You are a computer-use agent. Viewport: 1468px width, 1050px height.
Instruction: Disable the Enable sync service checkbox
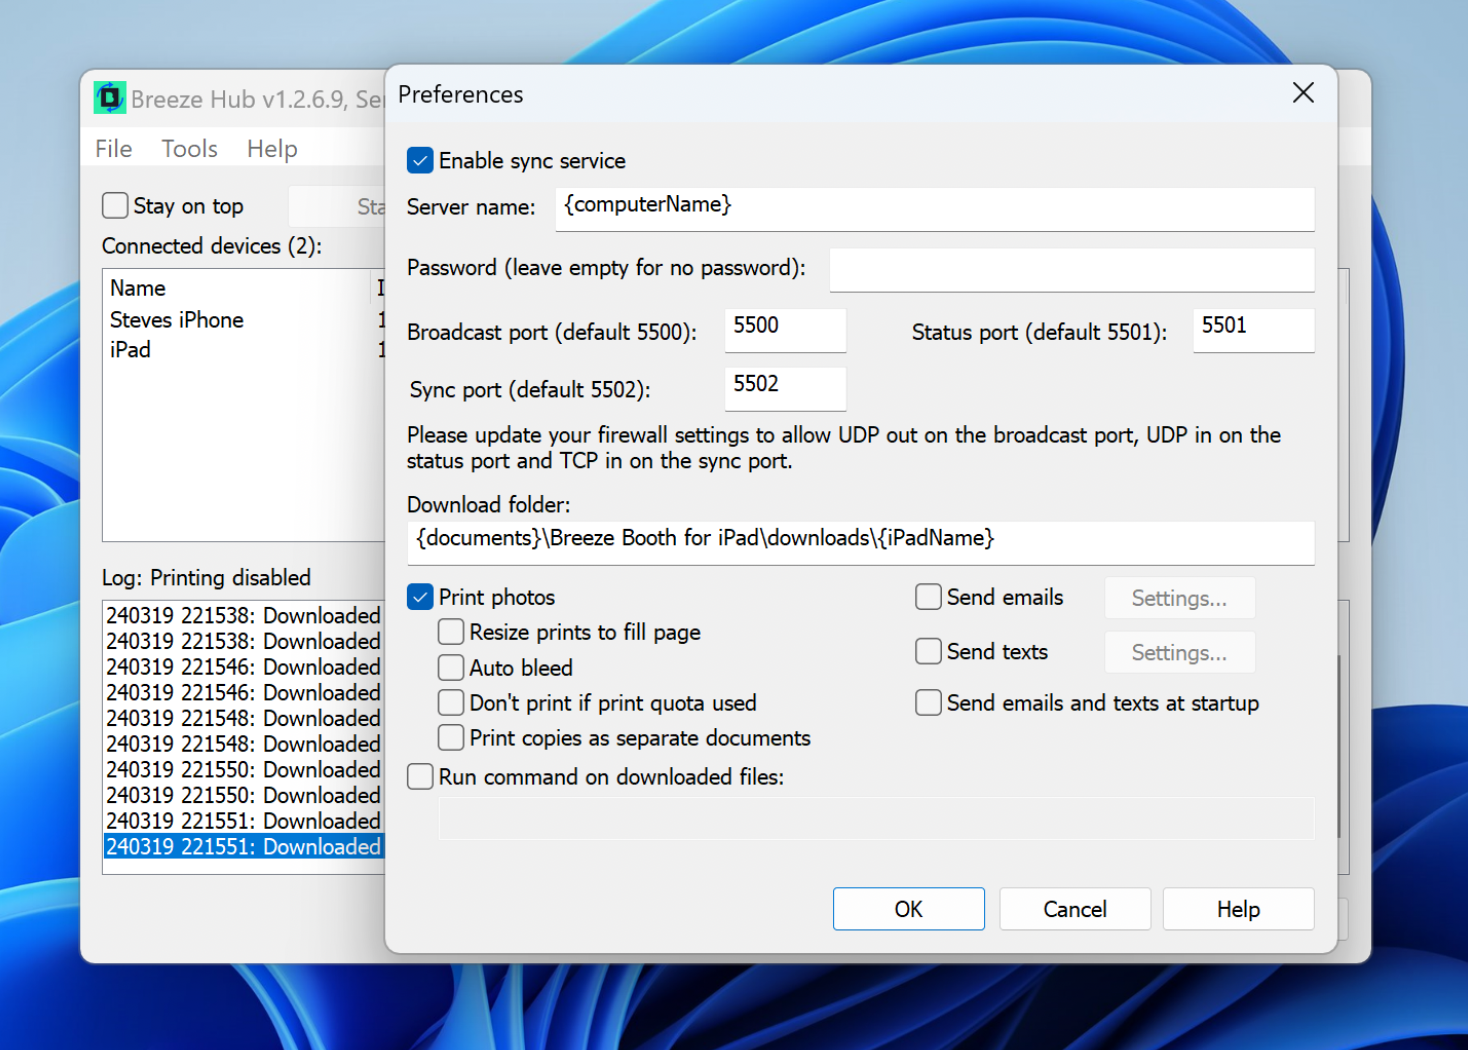(420, 161)
